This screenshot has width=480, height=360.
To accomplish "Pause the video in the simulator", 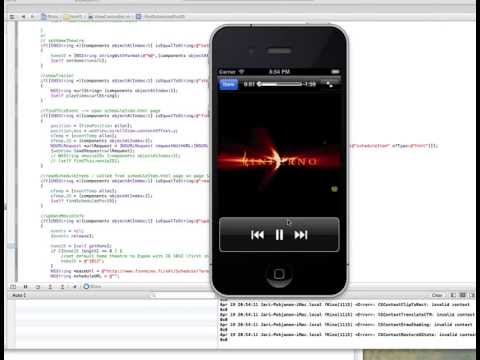I will [279, 235].
